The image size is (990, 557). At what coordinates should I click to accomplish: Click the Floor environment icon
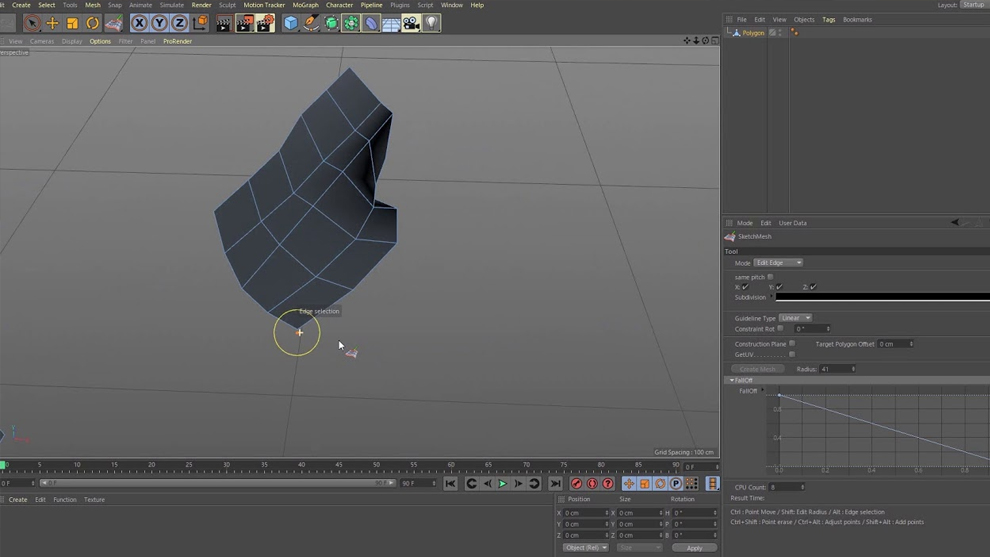coord(391,23)
